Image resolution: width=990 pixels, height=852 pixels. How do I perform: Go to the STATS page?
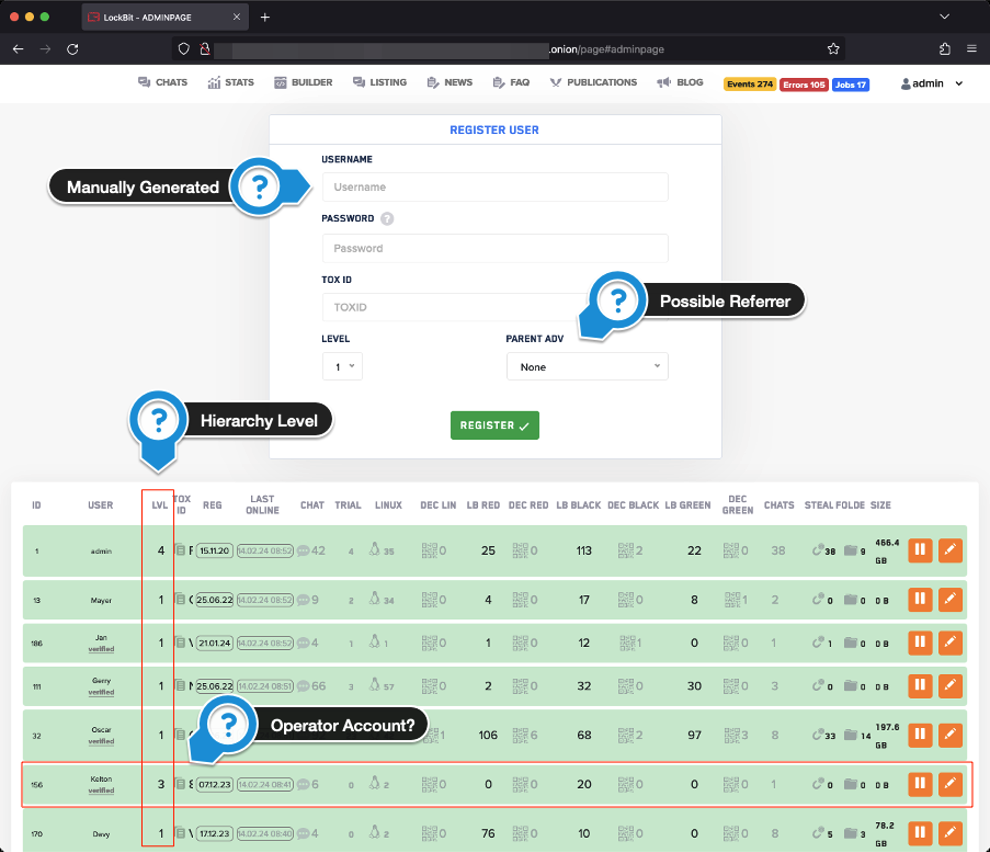click(231, 83)
